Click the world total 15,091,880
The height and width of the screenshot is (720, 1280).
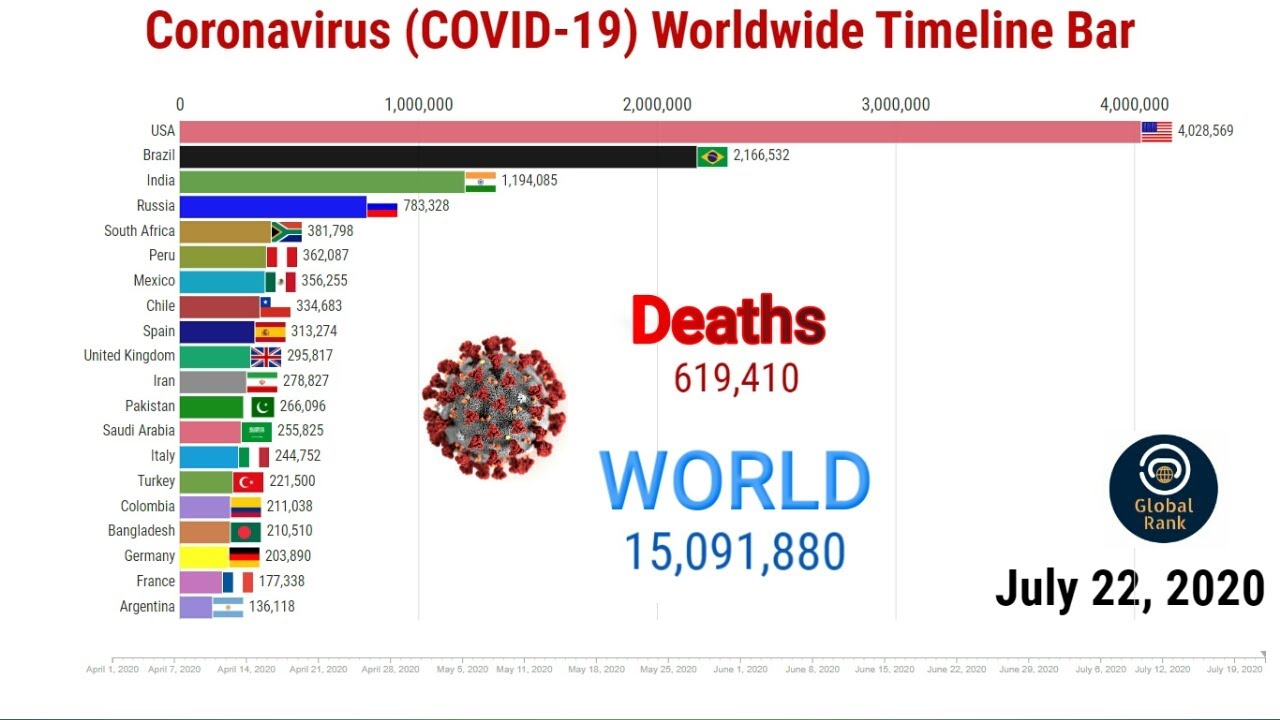coord(735,552)
